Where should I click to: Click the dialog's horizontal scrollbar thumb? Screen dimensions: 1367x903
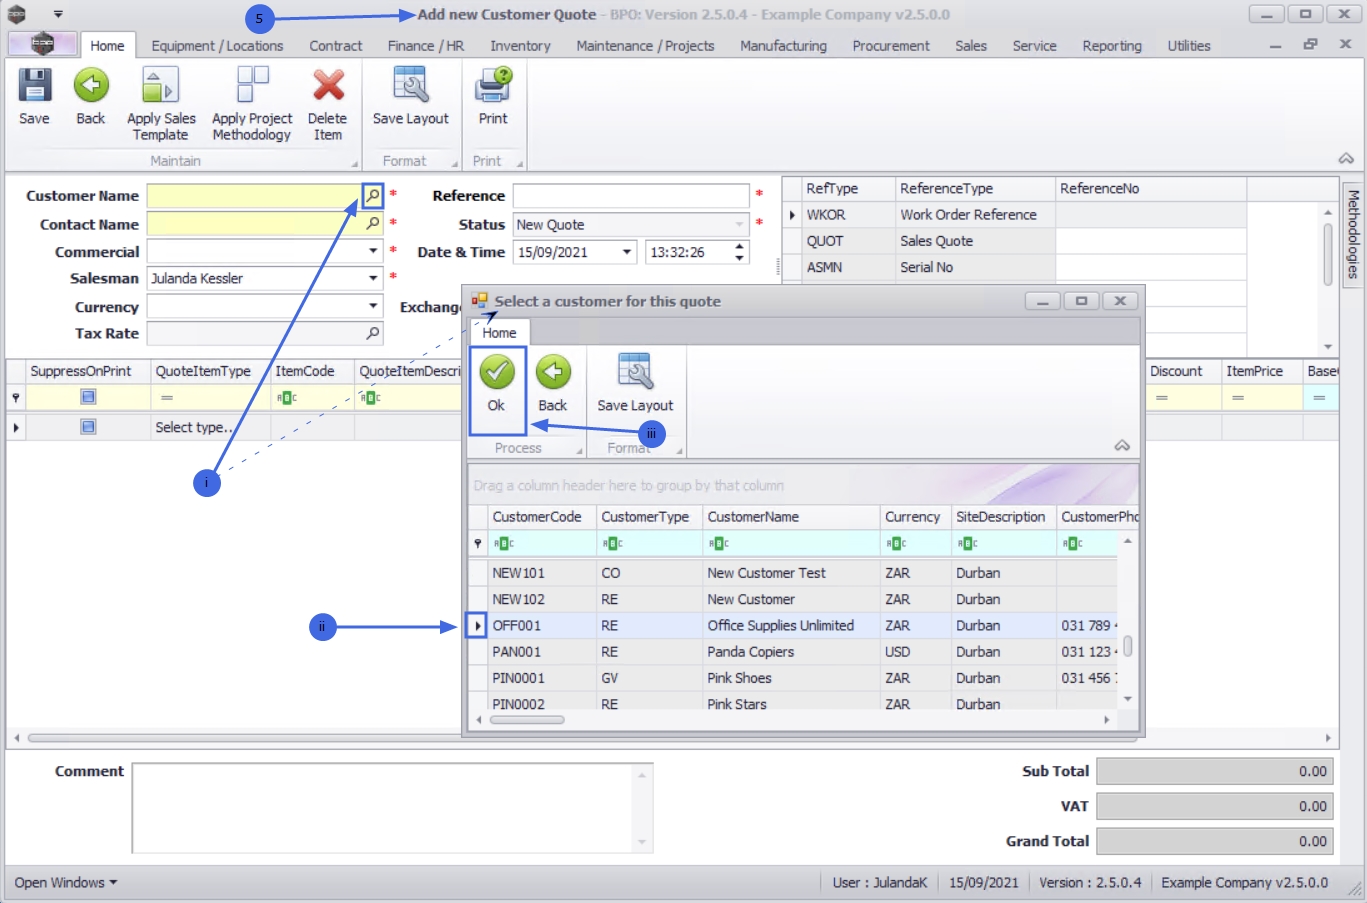click(x=527, y=719)
